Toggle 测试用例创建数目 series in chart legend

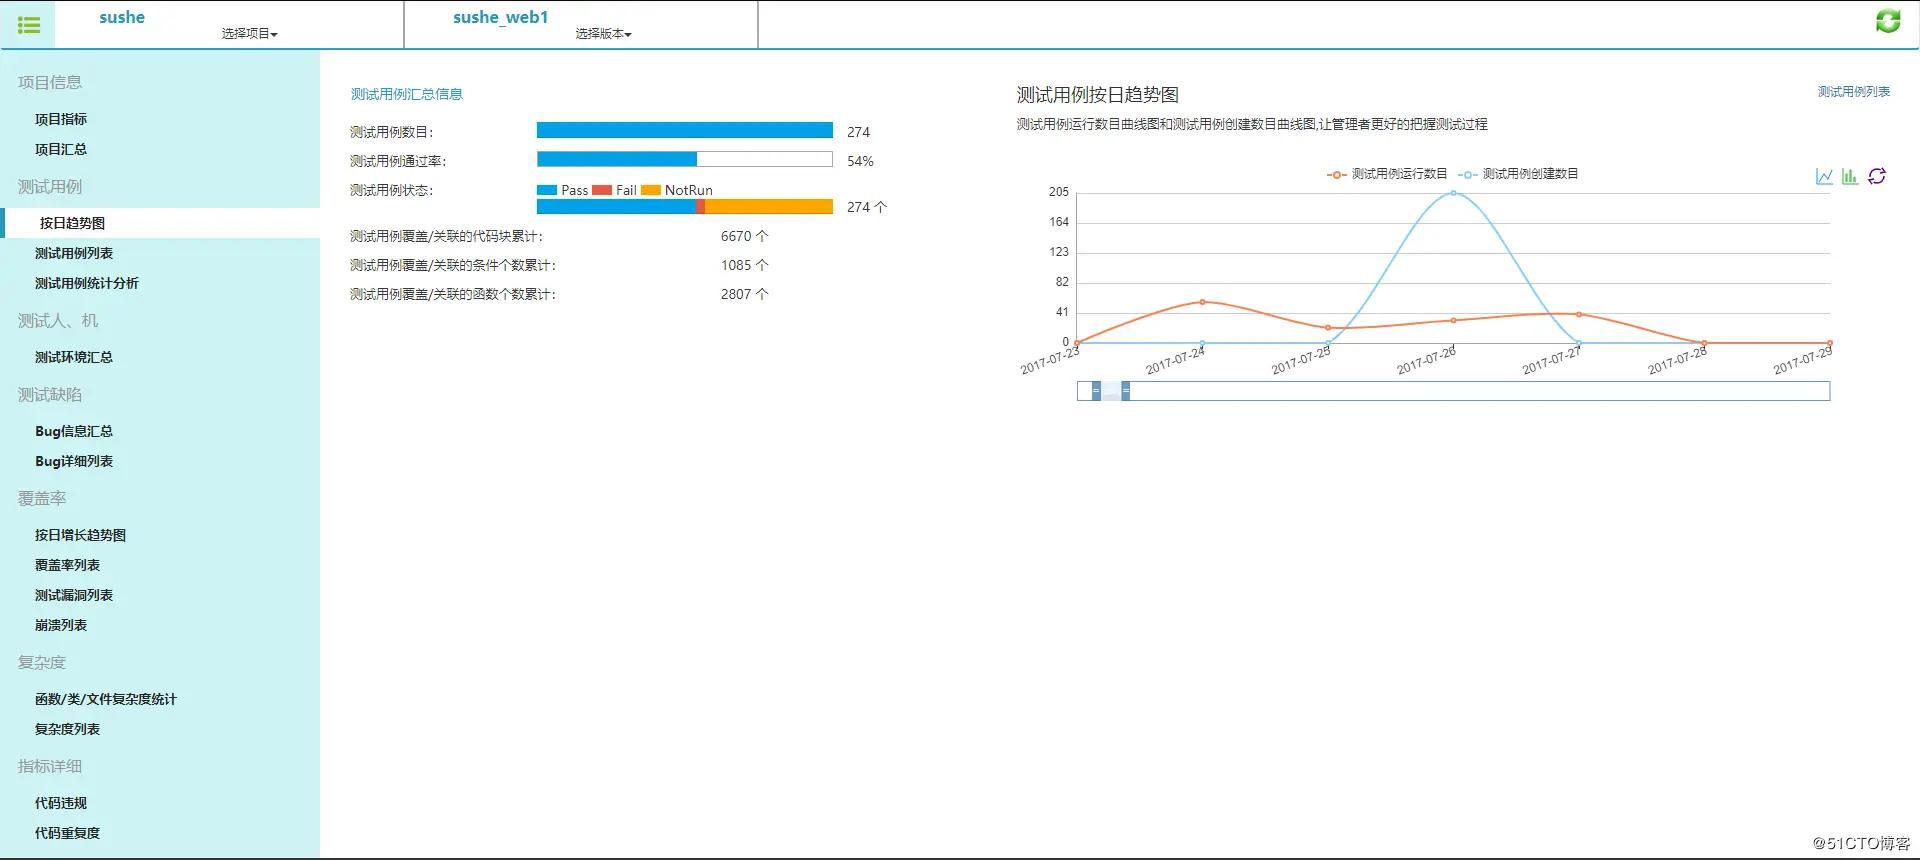(1518, 174)
